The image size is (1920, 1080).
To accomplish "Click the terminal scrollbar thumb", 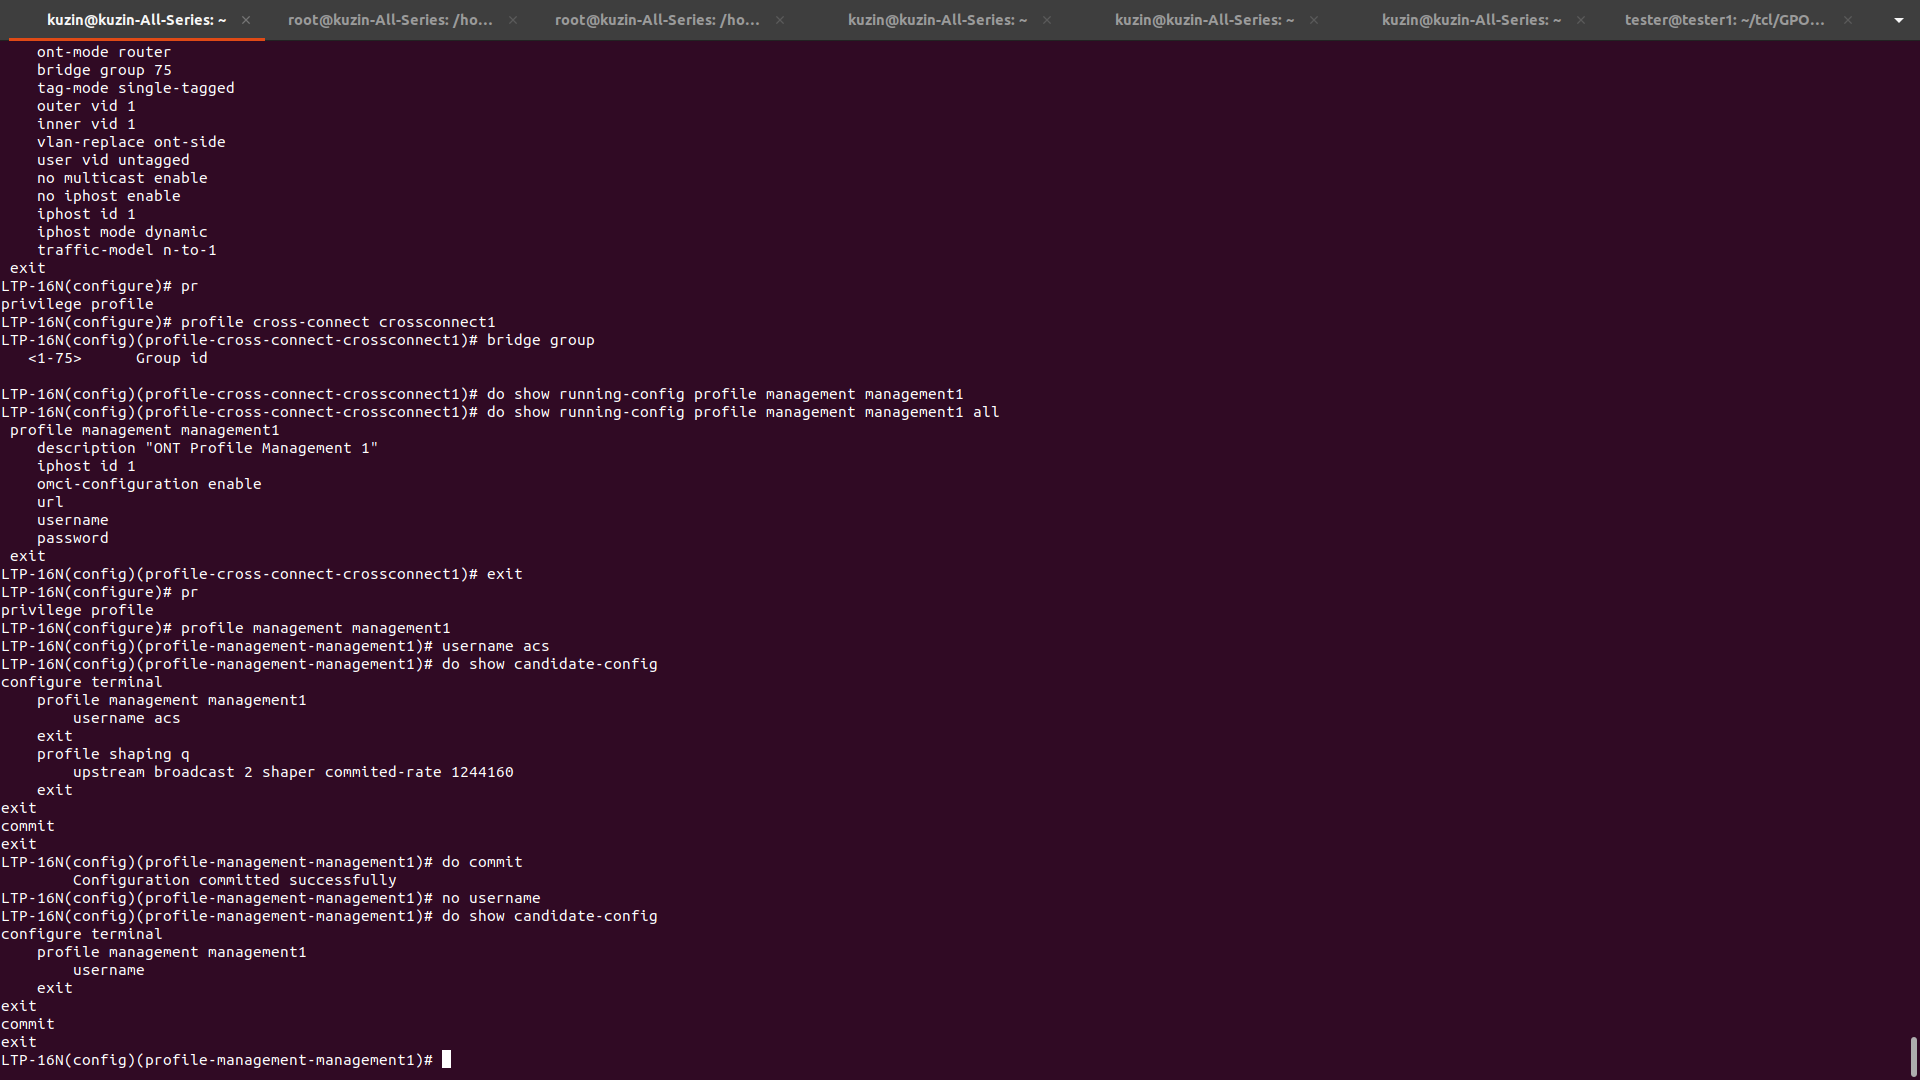I will (1913, 1056).
